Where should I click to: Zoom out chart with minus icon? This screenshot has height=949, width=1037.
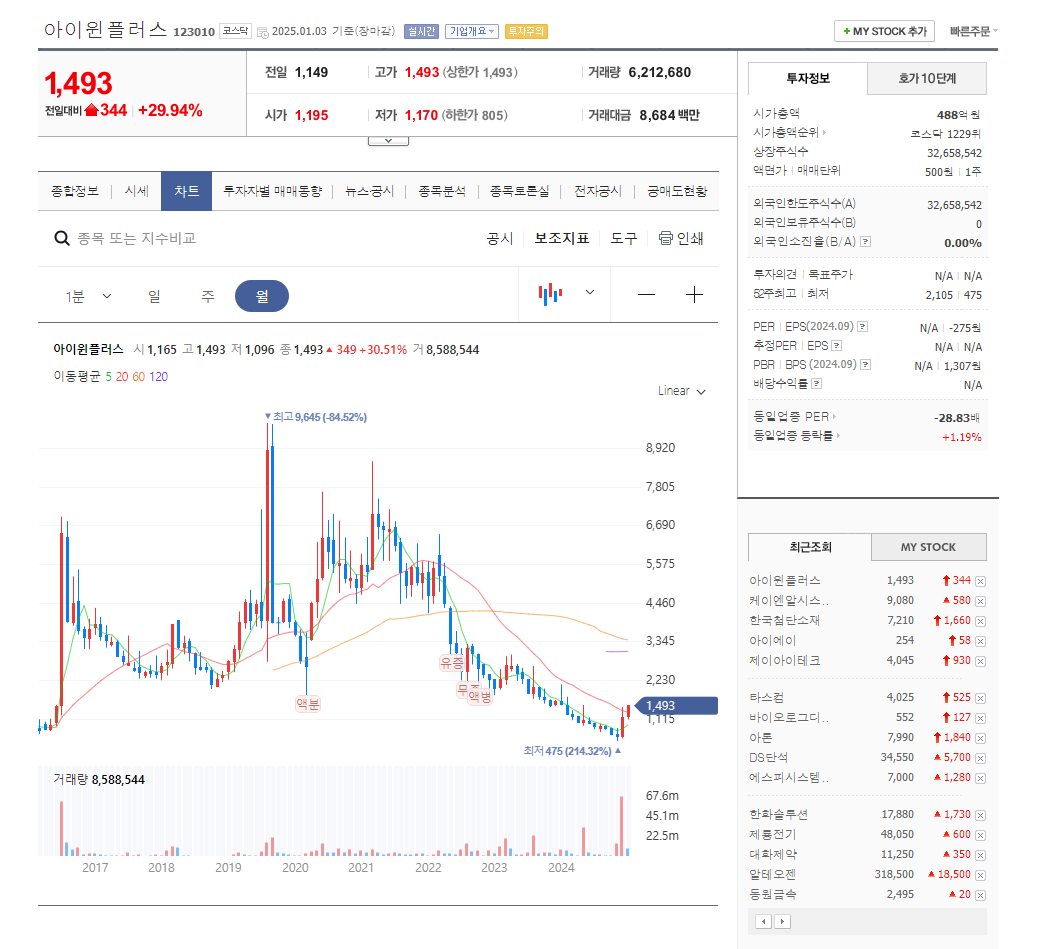(646, 294)
